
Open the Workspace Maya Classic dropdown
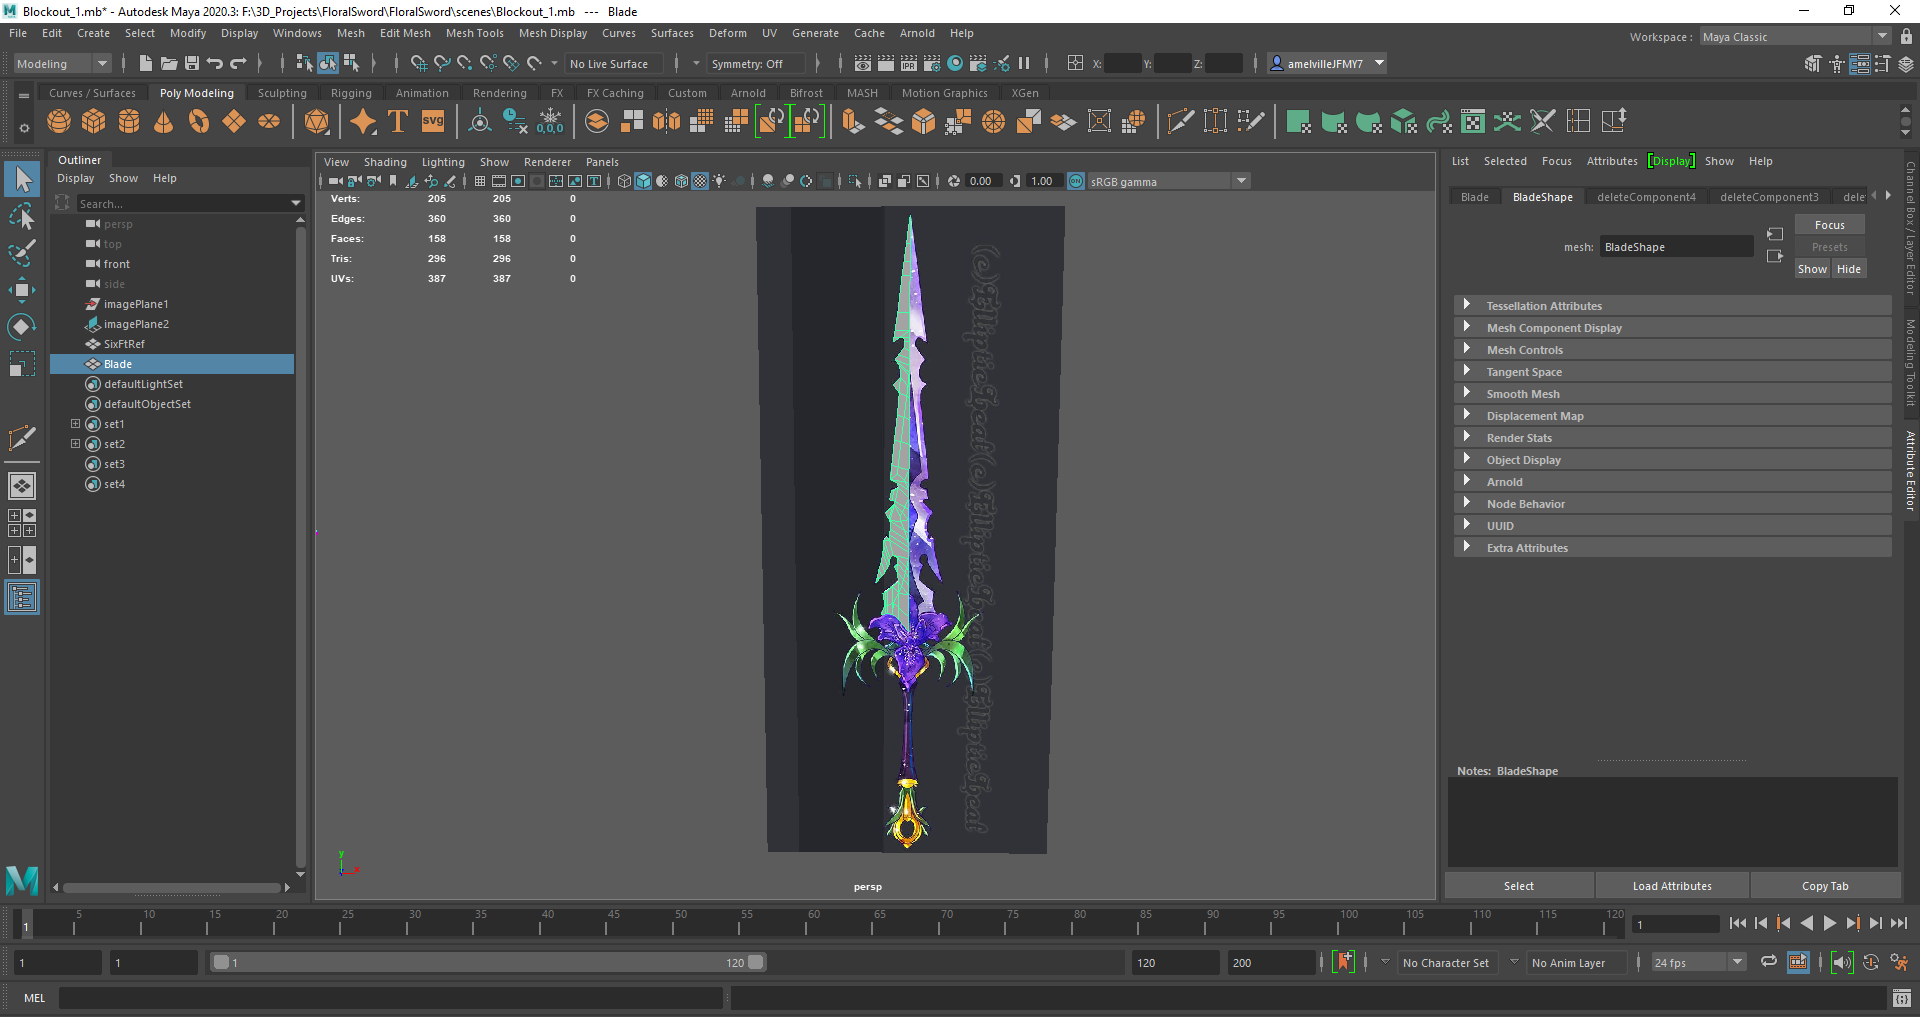[1795, 37]
